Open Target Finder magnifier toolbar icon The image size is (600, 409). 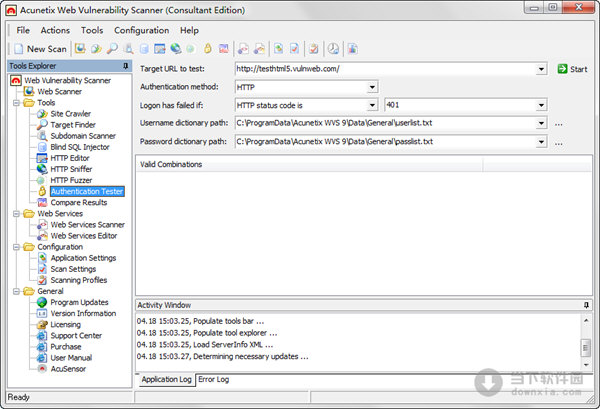[112, 49]
